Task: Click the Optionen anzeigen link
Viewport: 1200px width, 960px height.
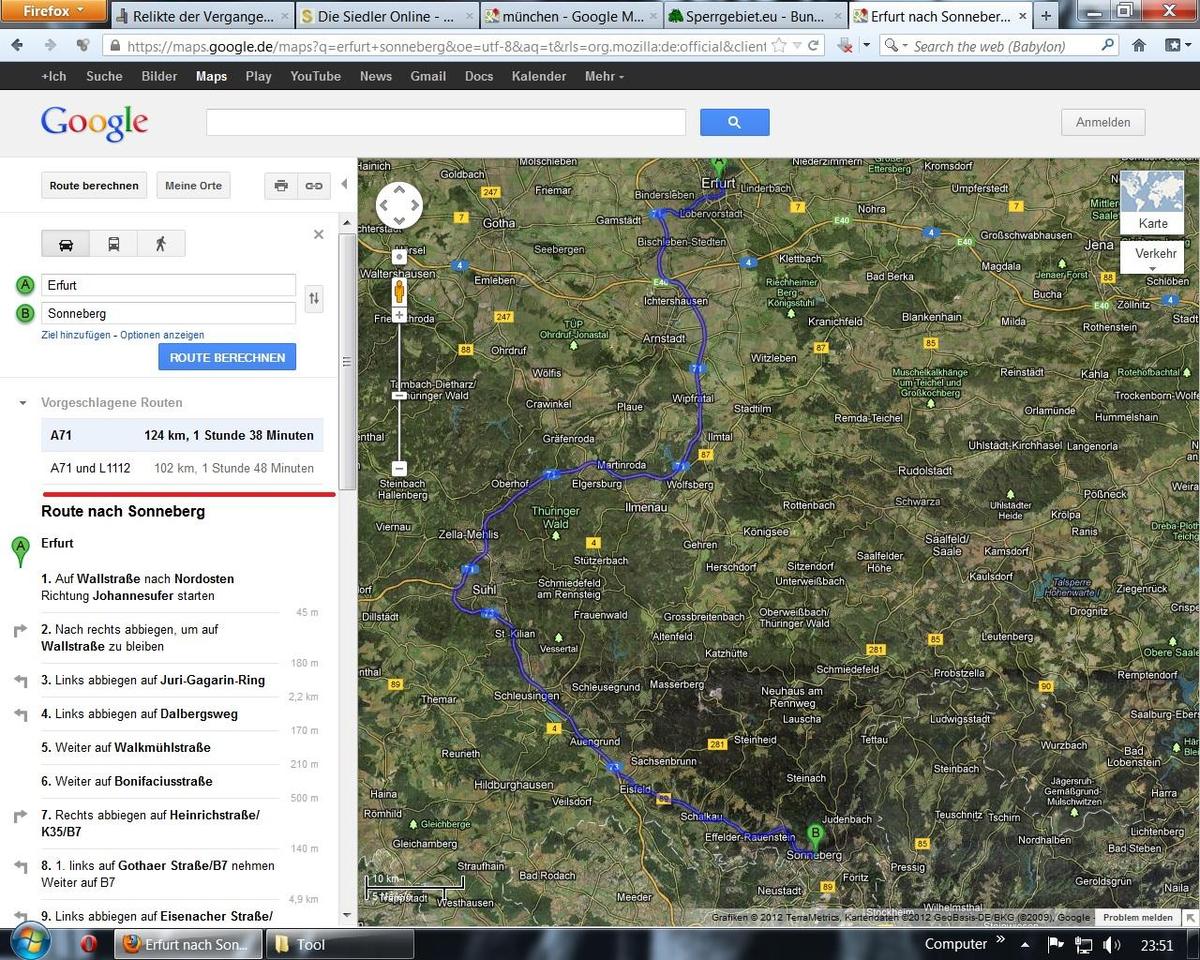Action: tap(162, 335)
